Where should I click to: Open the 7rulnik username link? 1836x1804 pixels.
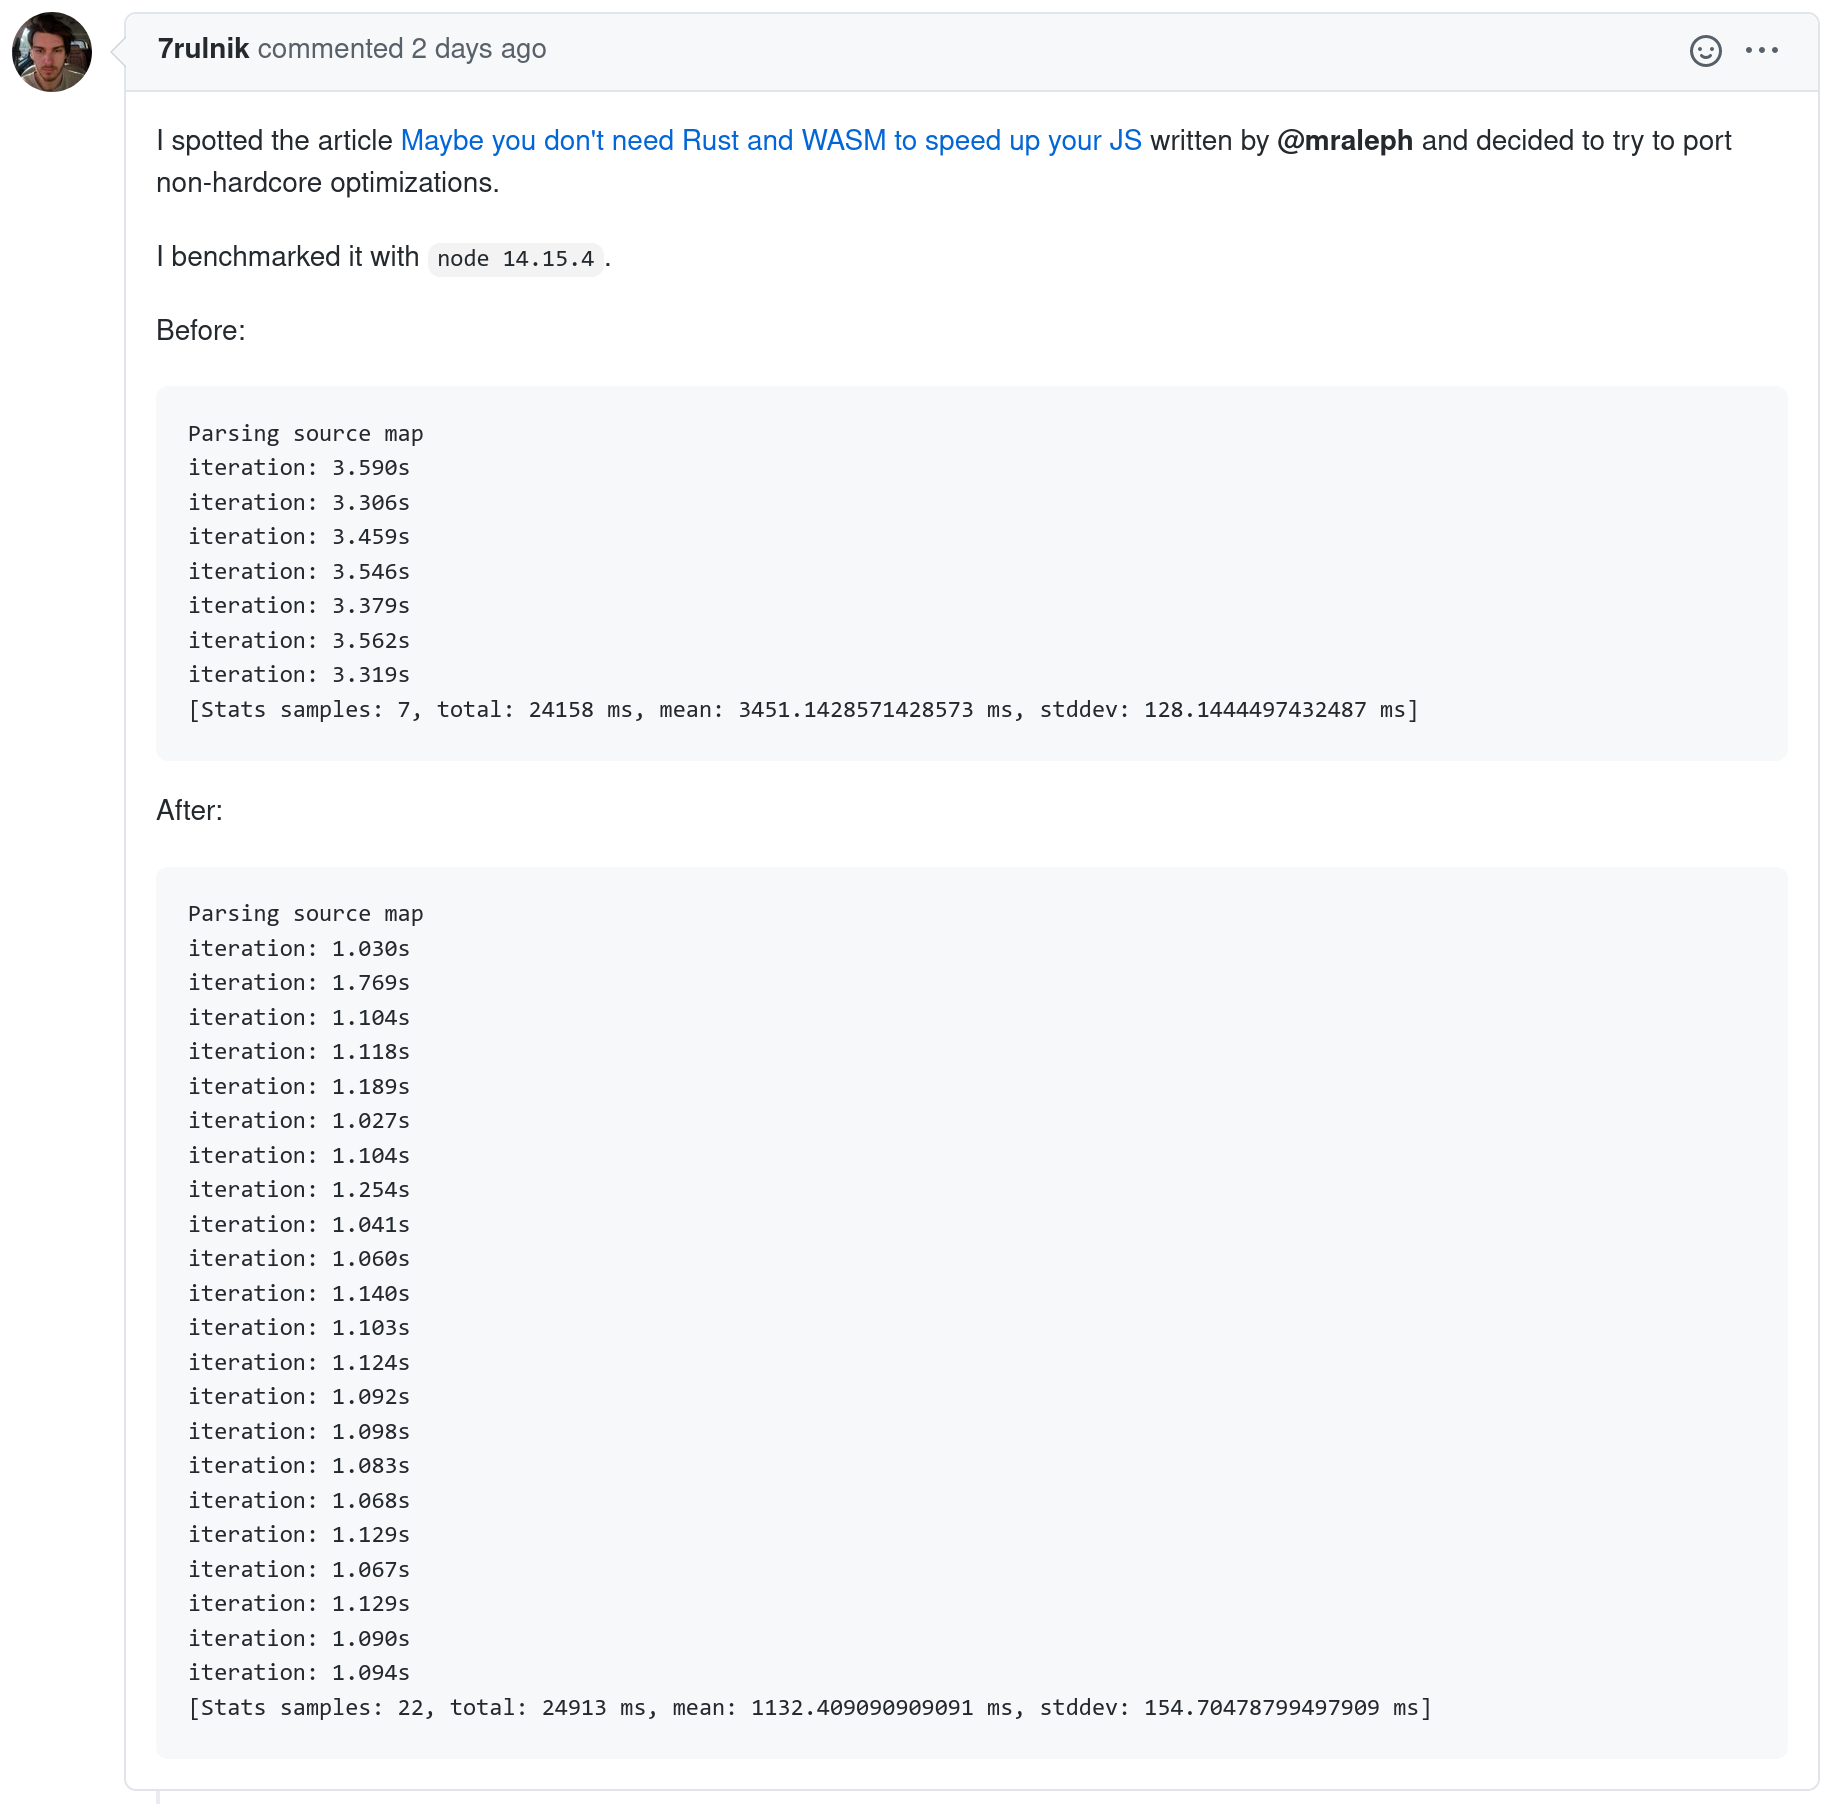[x=203, y=49]
